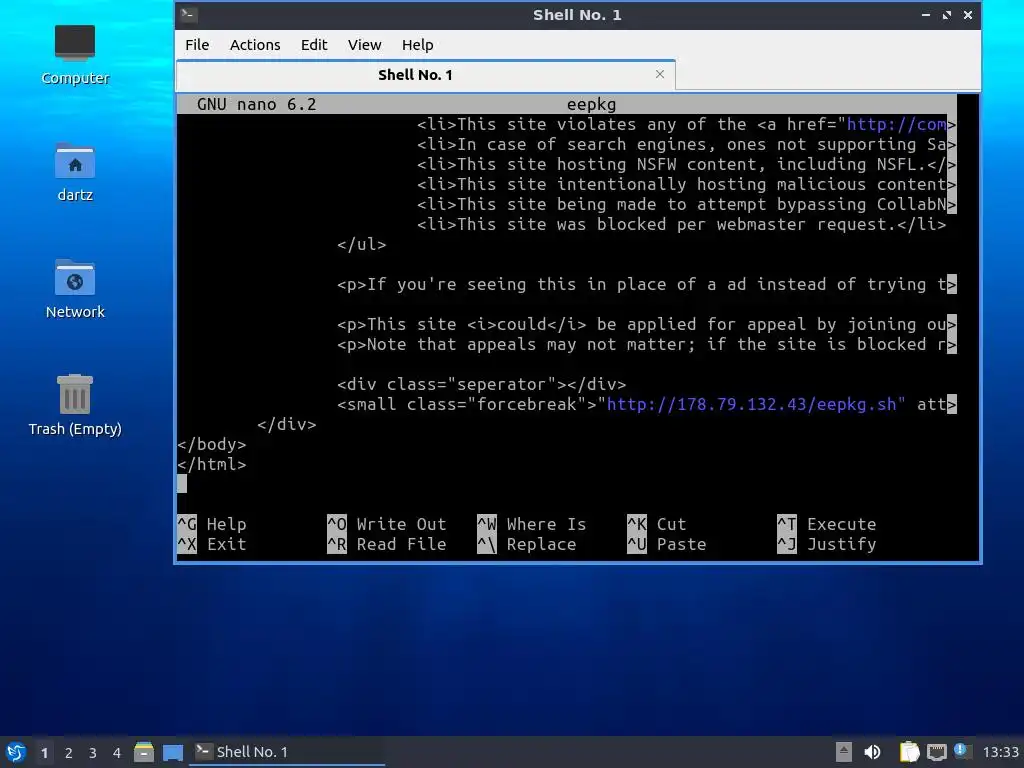Click the ^\ Replace shortcut
The height and width of the screenshot is (768, 1024).
(x=527, y=544)
